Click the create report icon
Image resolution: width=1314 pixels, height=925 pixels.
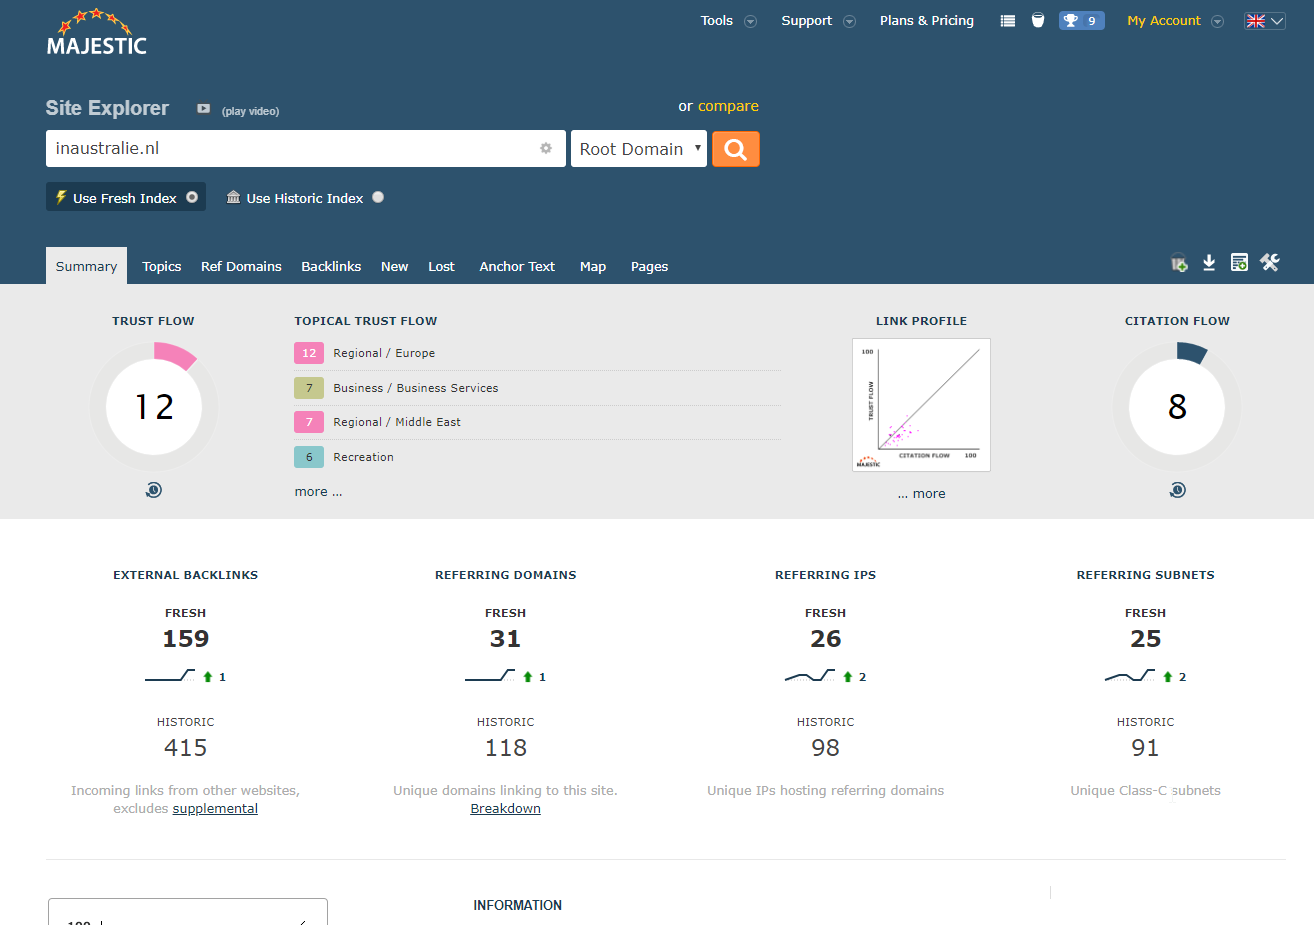coord(1239,262)
